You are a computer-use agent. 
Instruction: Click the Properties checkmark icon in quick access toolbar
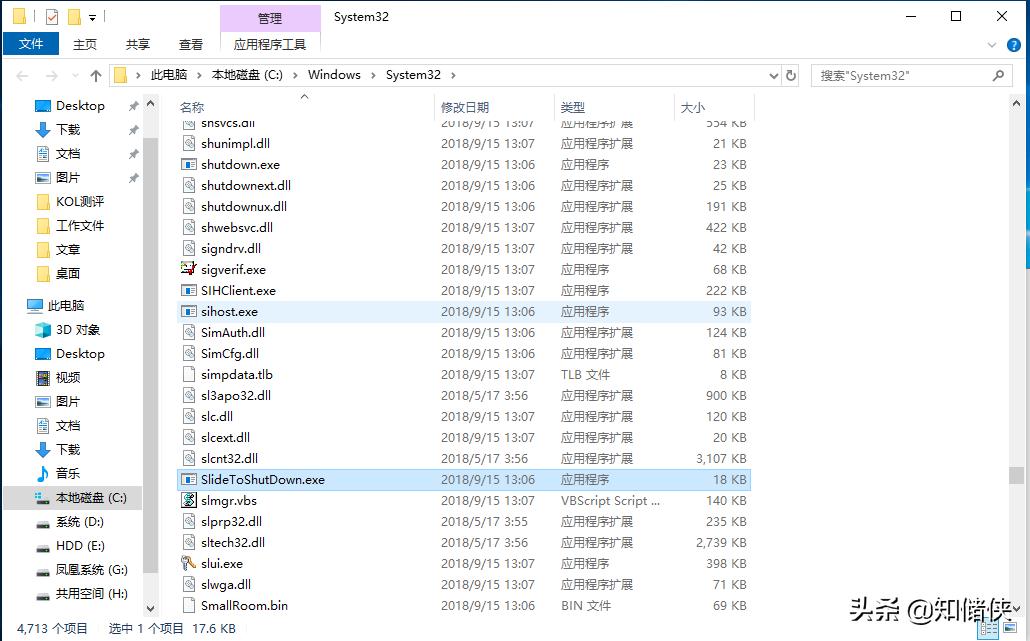point(52,16)
